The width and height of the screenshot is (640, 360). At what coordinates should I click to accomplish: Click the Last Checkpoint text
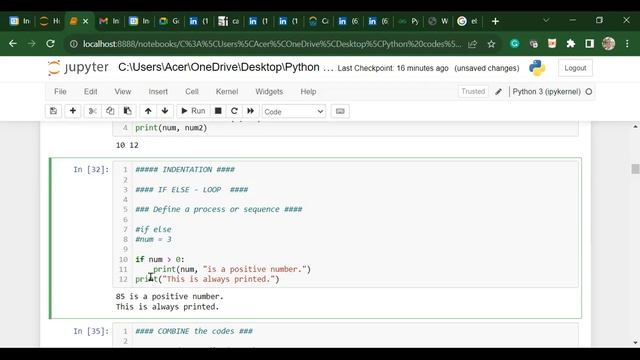coord(393,68)
